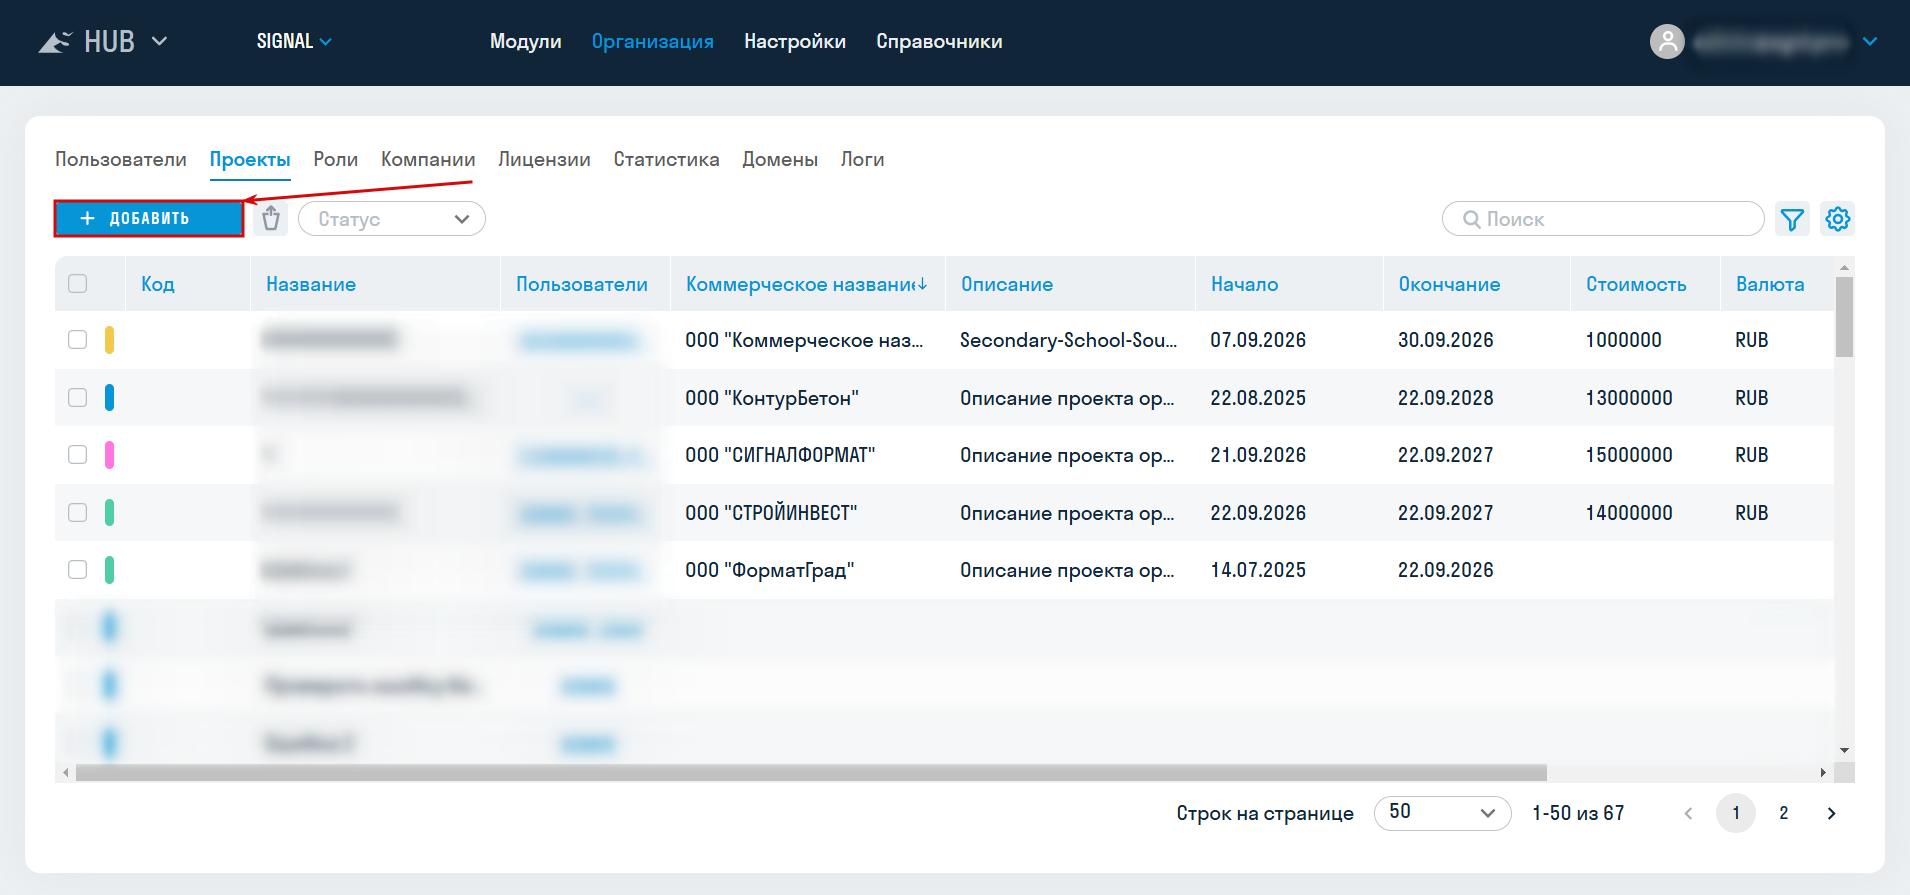Open rows-per-page 50 dropdown
Image resolution: width=1910 pixels, height=895 pixels.
tap(1442, 813)
